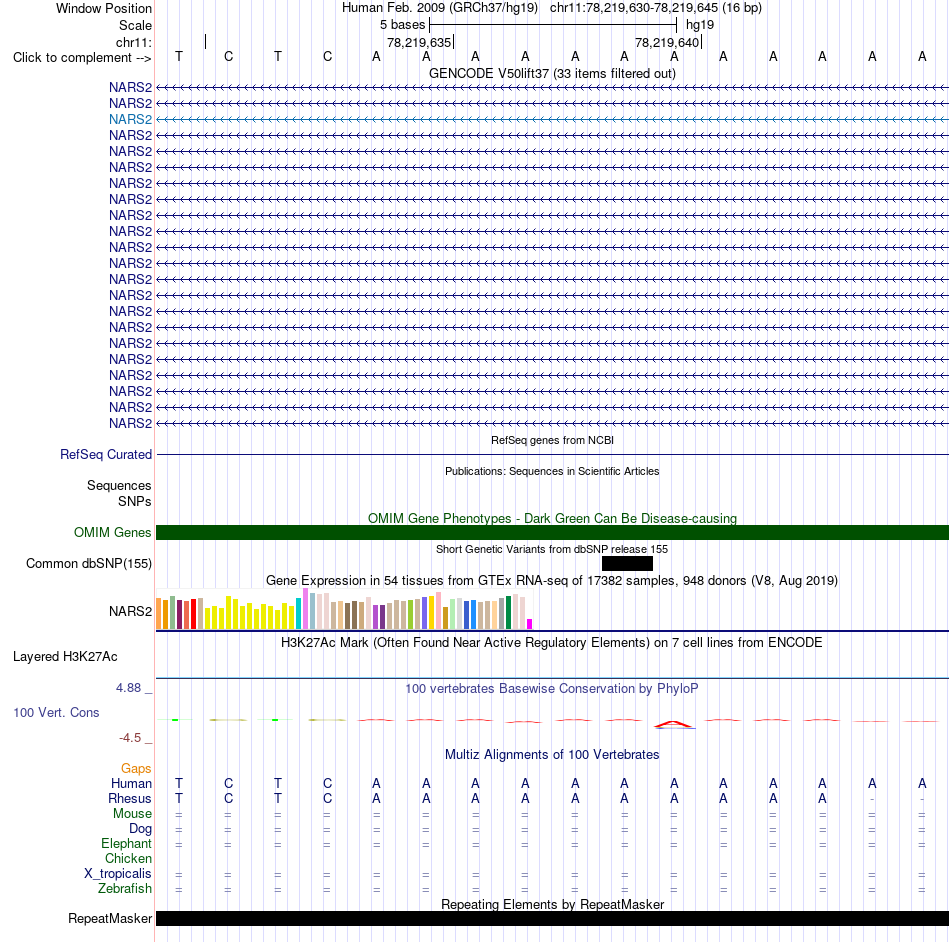The image size is (950, 942).
Task: Click the Zebrafish species label
Action: click(125, 888)
